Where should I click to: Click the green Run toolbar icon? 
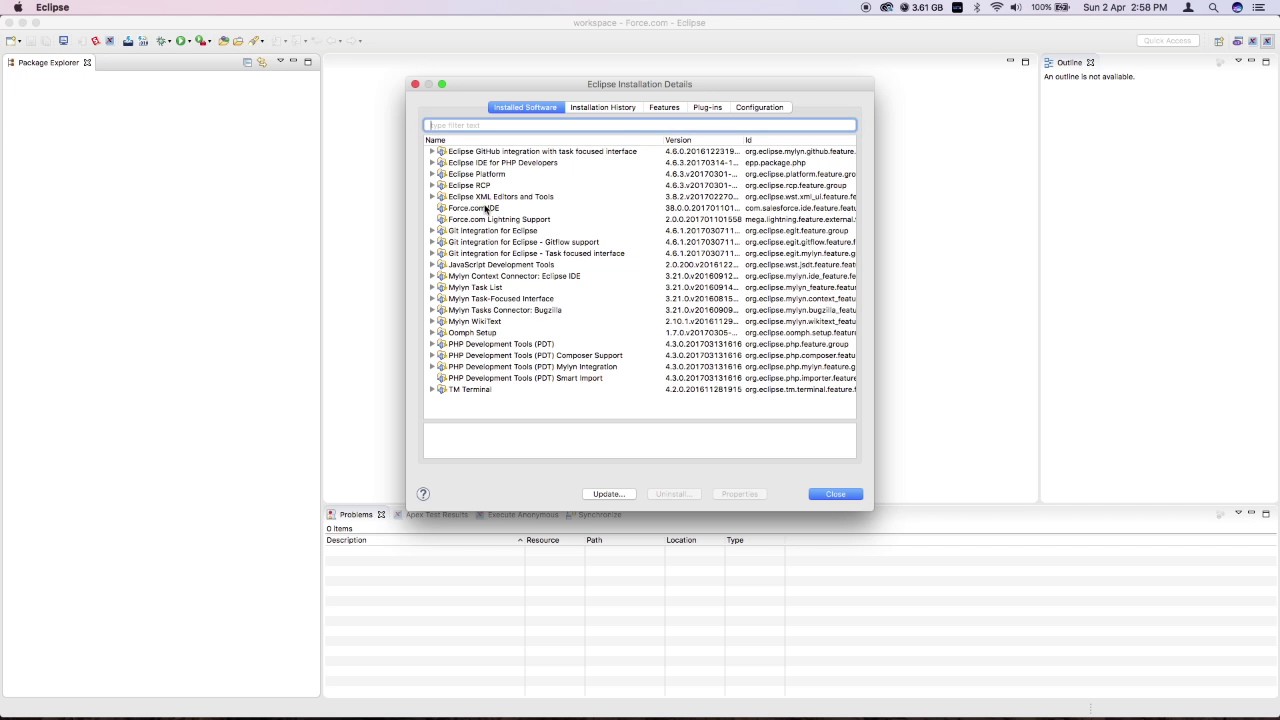pyautogui.click(x=181, y=41)
